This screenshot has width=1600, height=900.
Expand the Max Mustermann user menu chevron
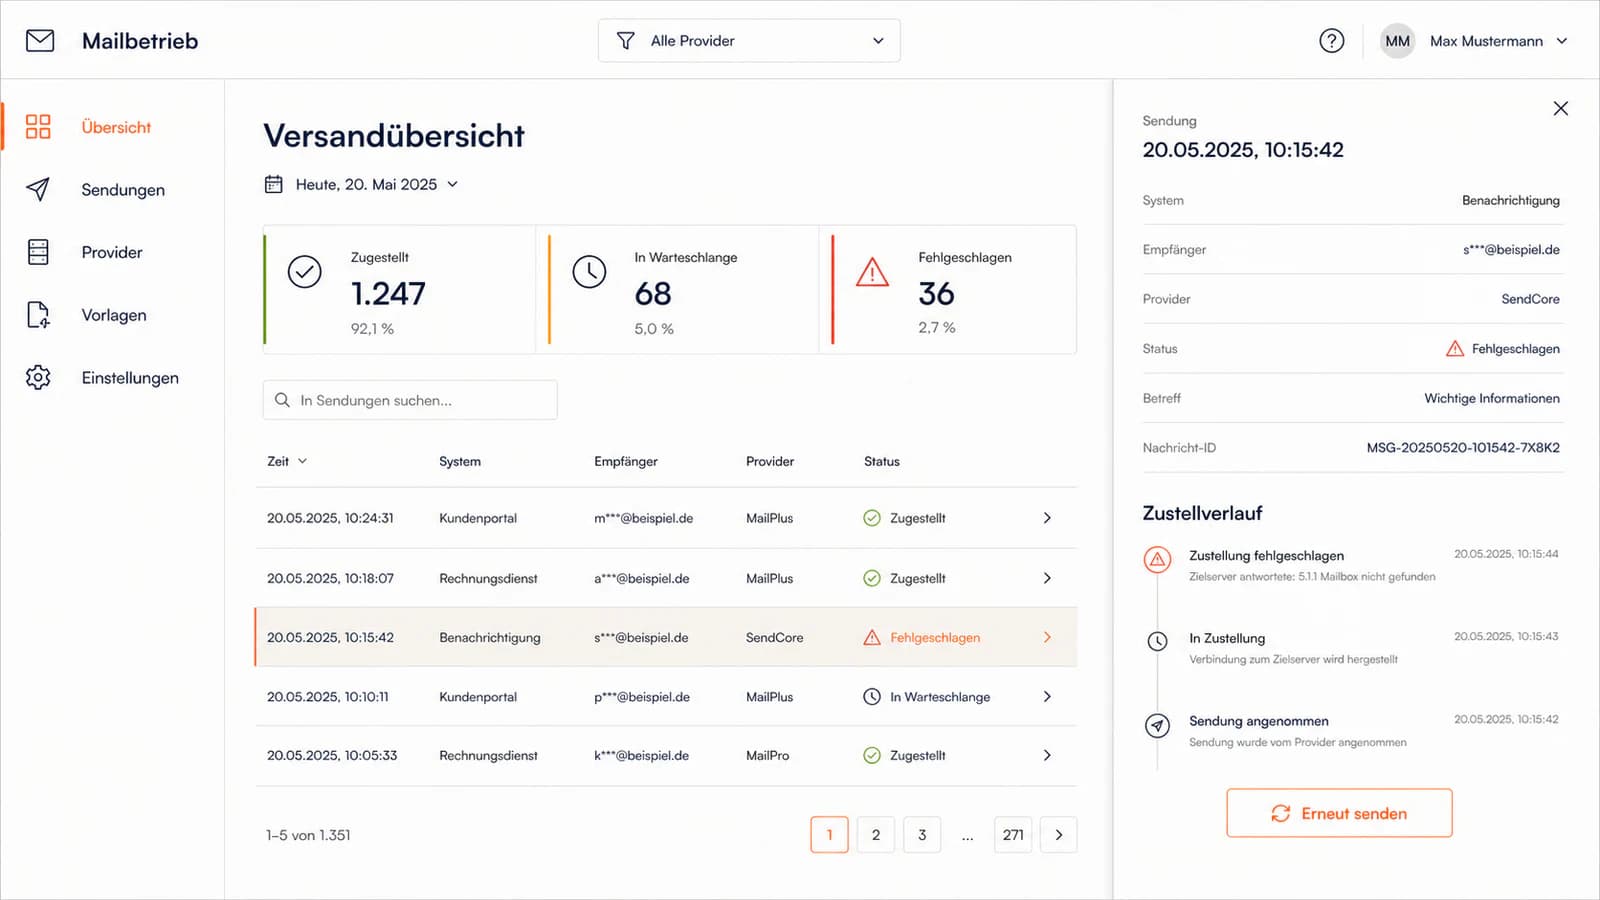point(1562,41)
